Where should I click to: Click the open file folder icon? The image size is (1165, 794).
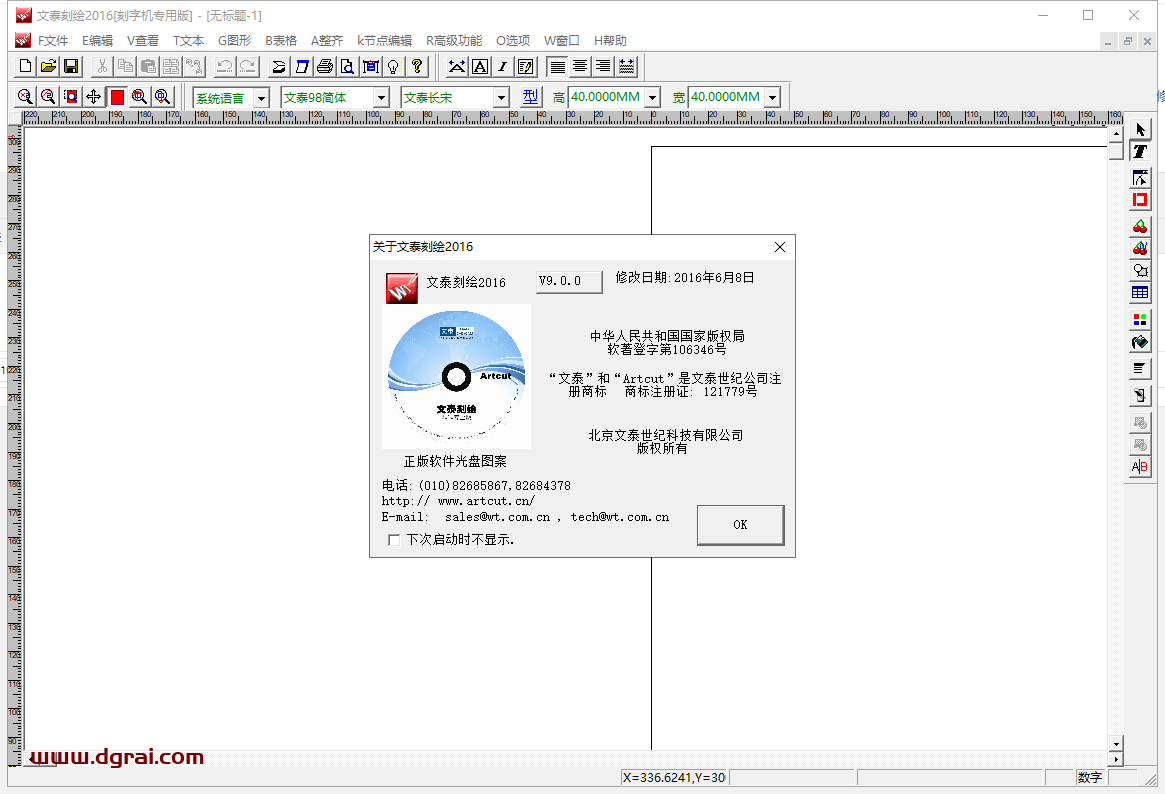pos(48,66)
